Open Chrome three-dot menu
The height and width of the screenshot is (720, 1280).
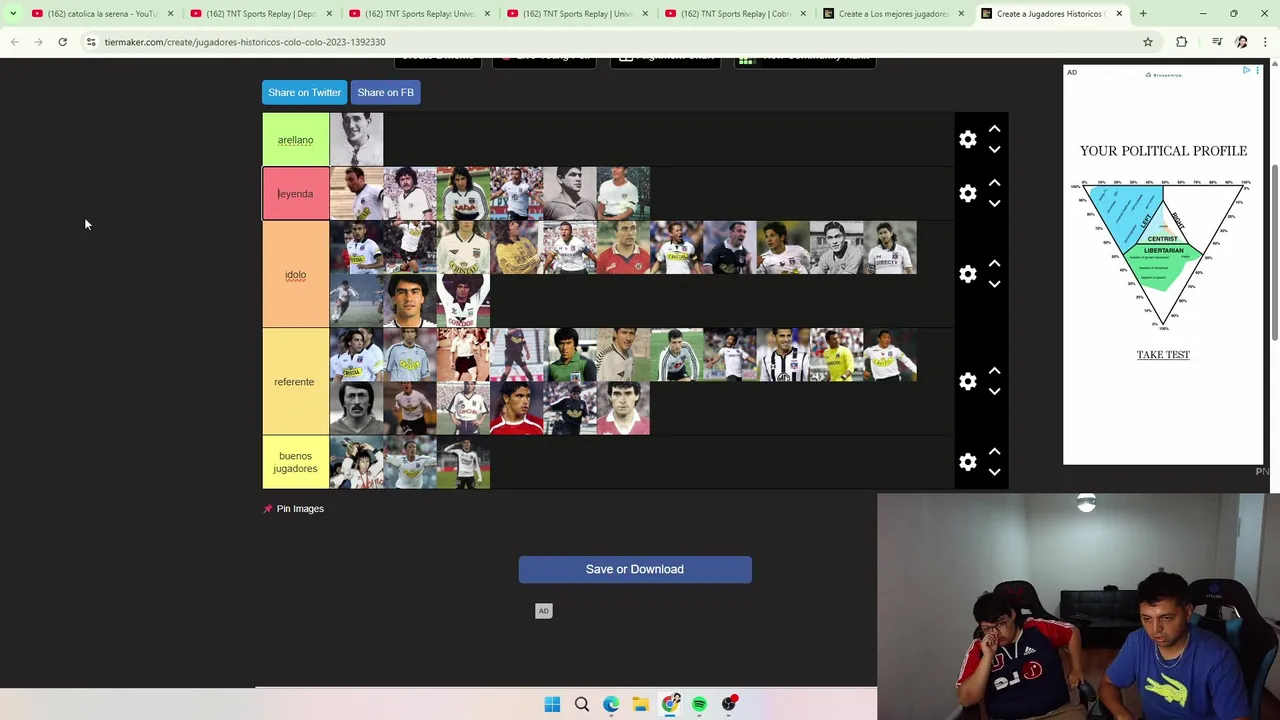click(x=1266, y=42)
